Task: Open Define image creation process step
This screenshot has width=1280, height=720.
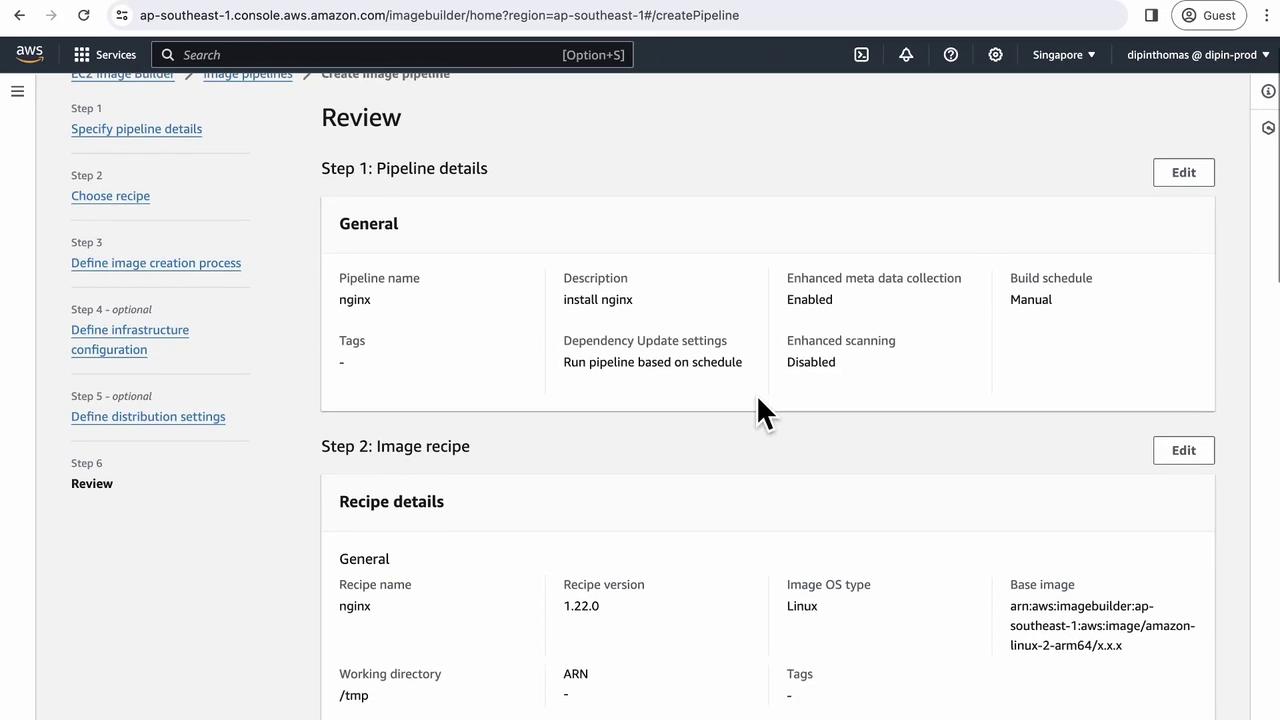Action: click(156, 263)
